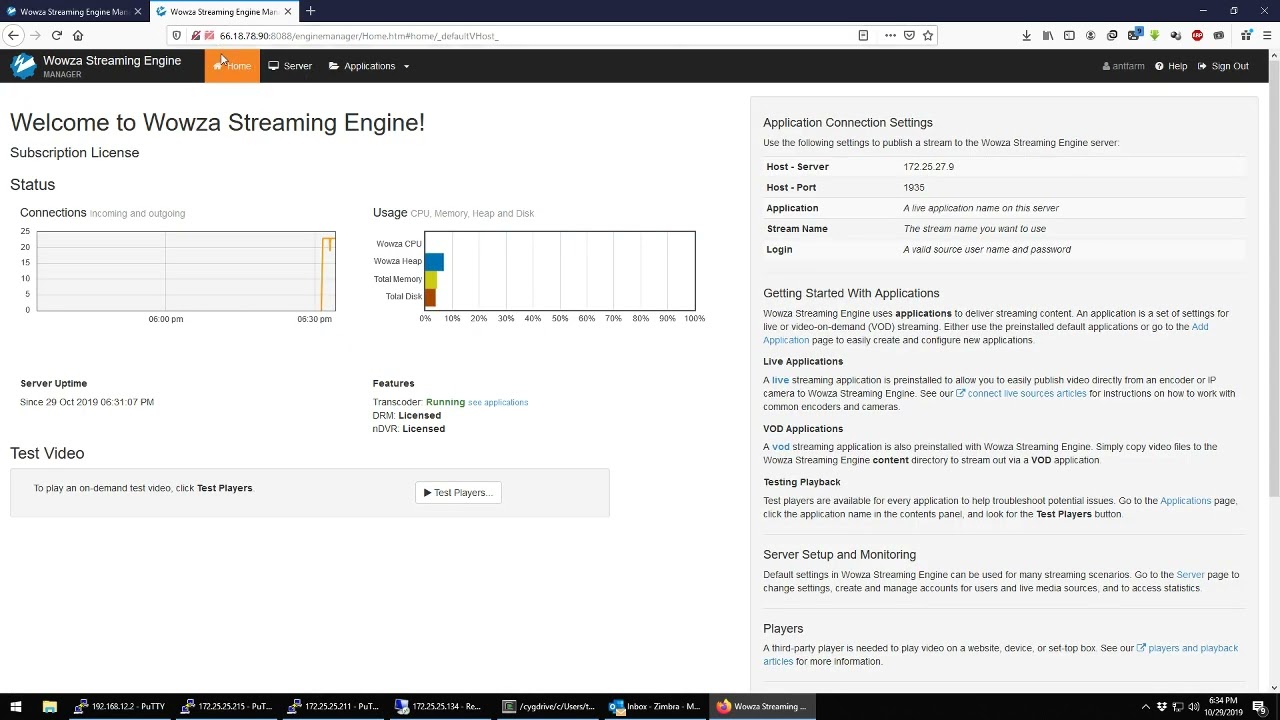Follow the Server page link
Screen dimensions: 1280x720
coord(1190,575)
